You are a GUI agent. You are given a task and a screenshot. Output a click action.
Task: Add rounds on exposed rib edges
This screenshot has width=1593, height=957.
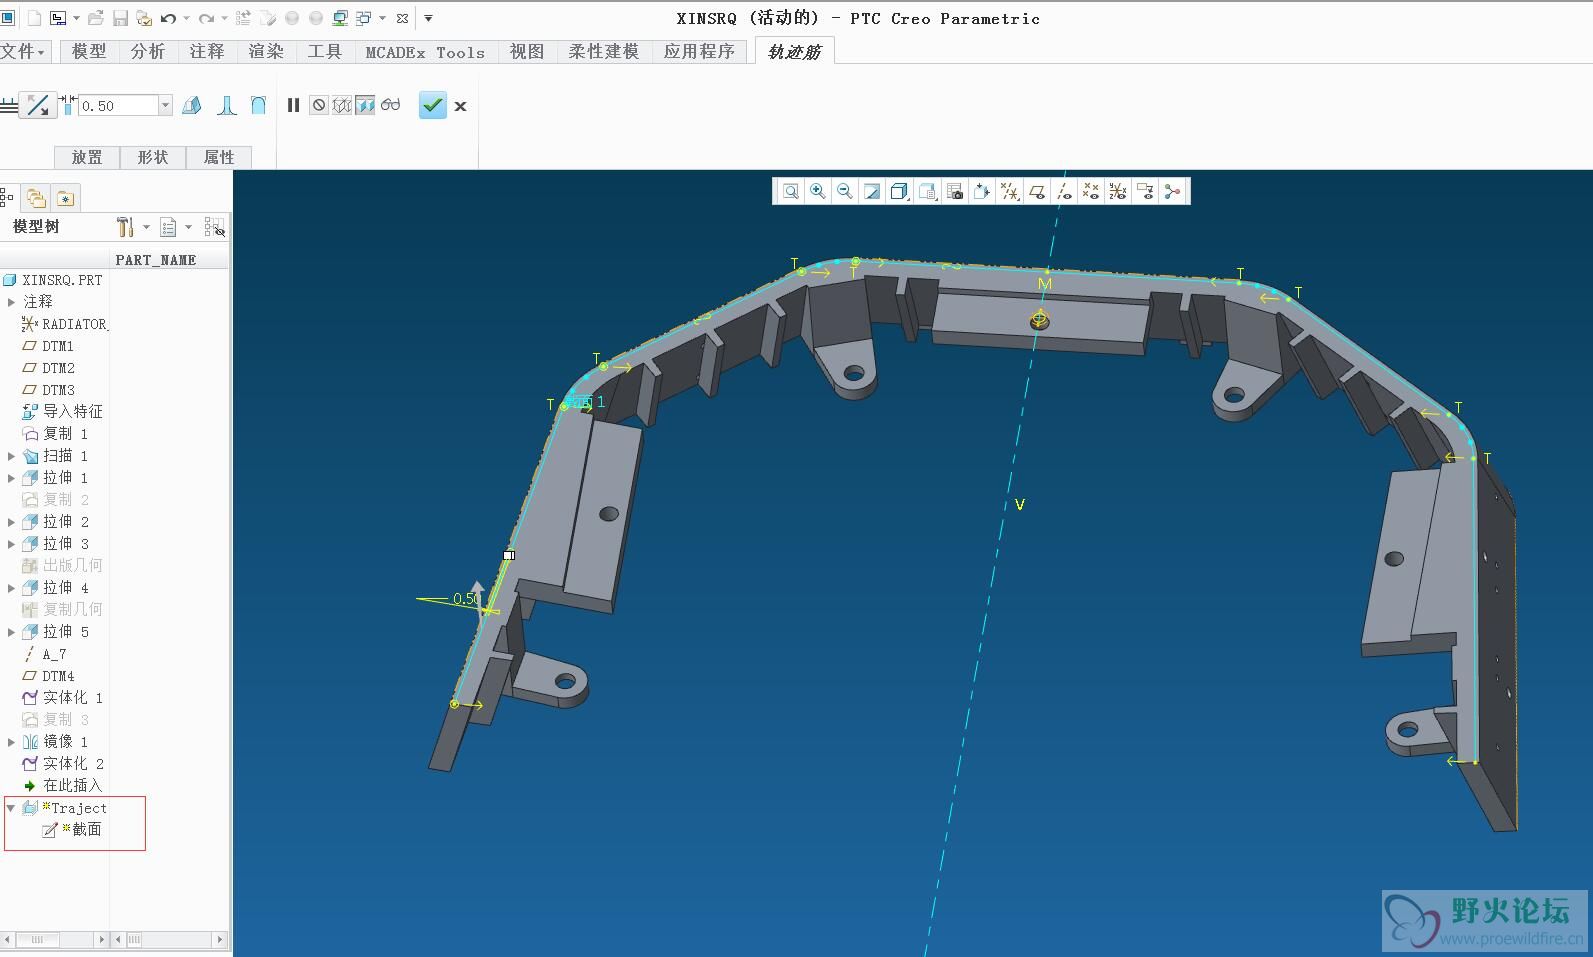click(258, 105)
